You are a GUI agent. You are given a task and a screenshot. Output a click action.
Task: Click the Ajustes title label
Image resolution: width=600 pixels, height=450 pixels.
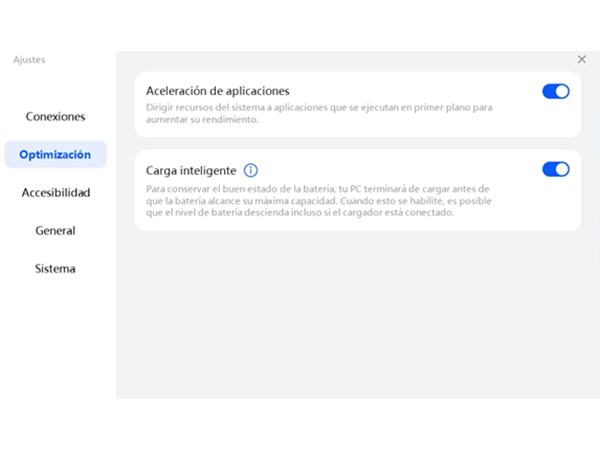click(x=29, y=60)
